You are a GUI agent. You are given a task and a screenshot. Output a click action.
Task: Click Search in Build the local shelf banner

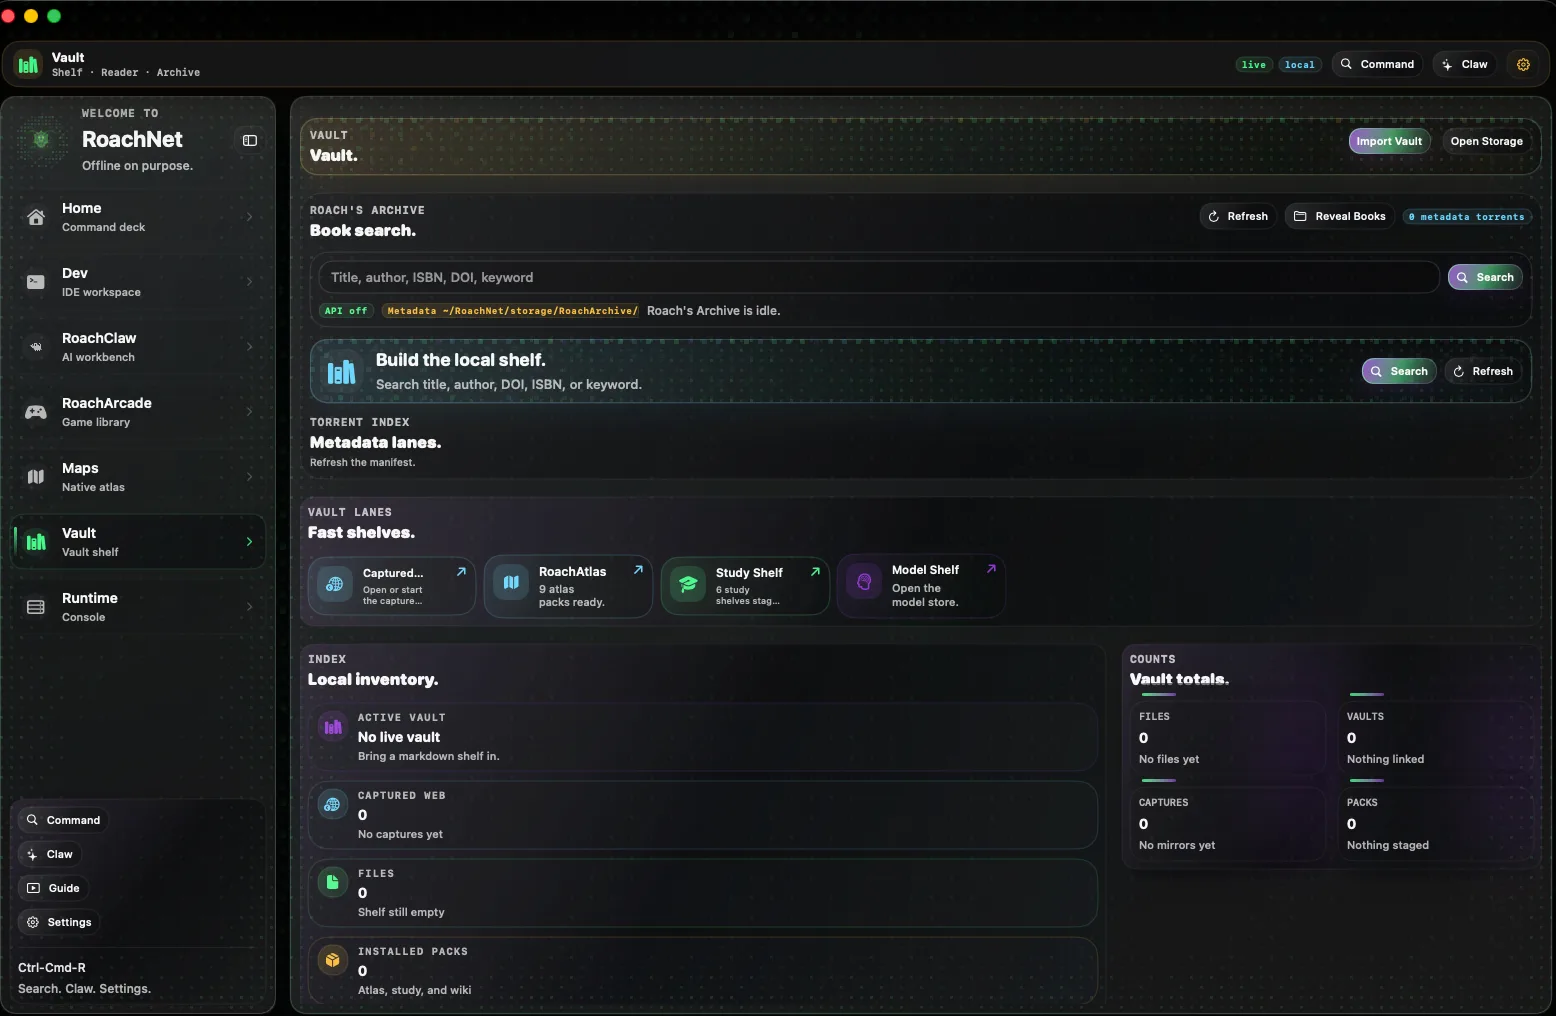click(x=1399, y=371)
